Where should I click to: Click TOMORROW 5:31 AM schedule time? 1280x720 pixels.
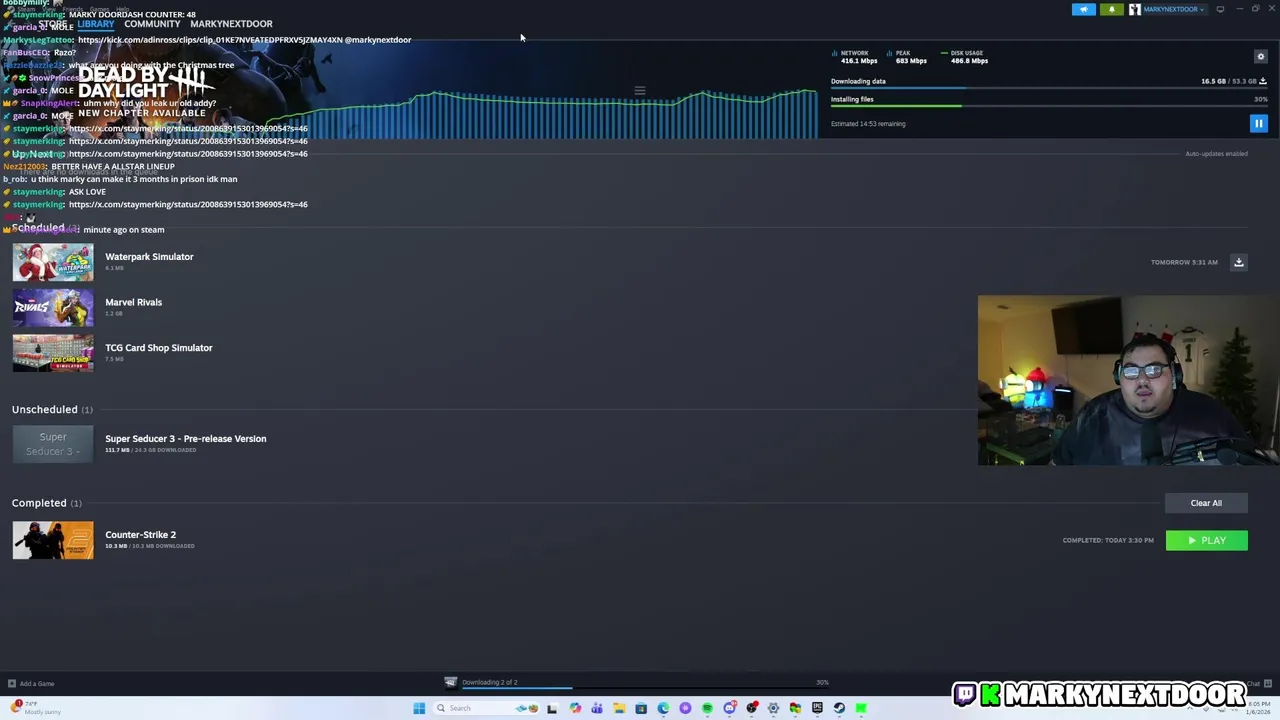click(1184, 262)
